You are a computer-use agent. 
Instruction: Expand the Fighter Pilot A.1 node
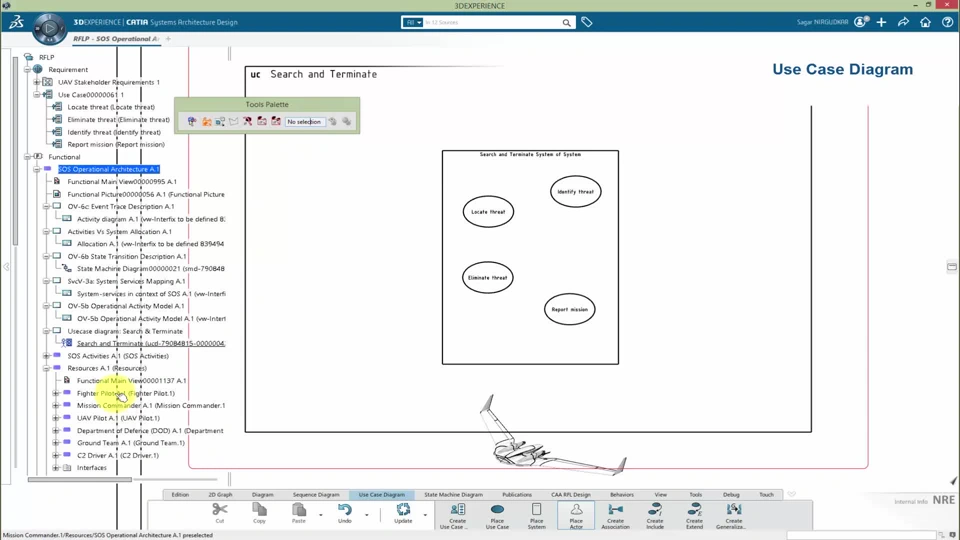[56, 393]
